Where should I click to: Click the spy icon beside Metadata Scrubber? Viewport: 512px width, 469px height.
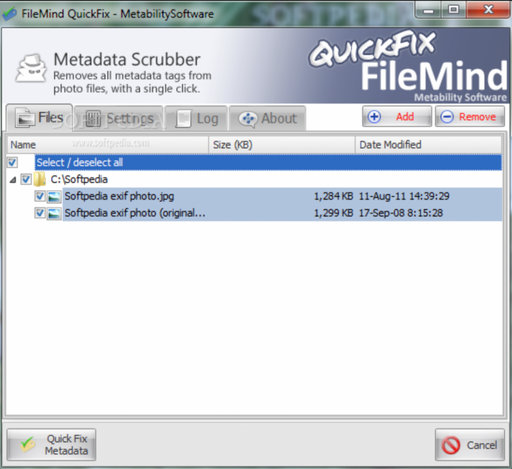pos(31,68)
